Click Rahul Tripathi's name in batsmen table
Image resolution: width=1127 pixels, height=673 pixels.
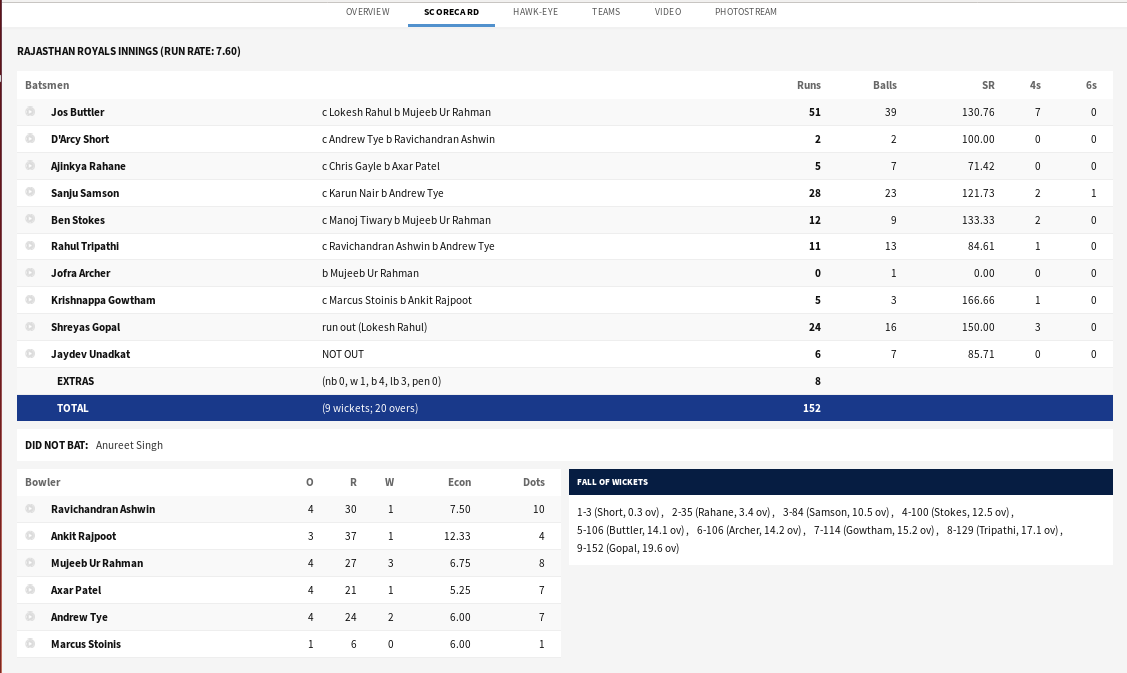tap(86, 246)
